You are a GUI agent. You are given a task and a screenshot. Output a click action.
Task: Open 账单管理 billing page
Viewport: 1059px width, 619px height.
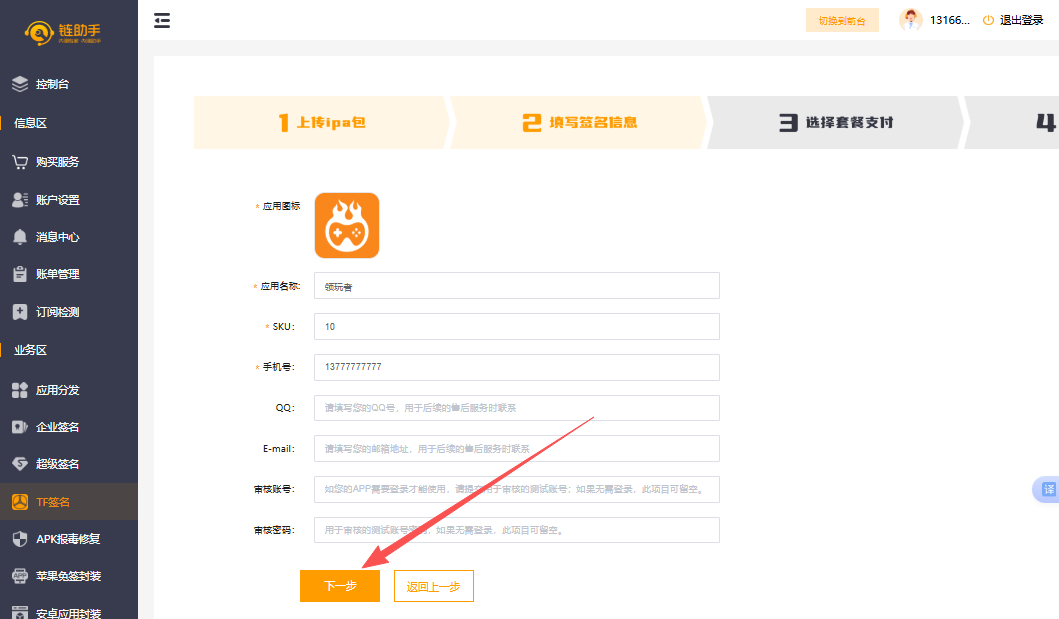click(x=57, y=274)
